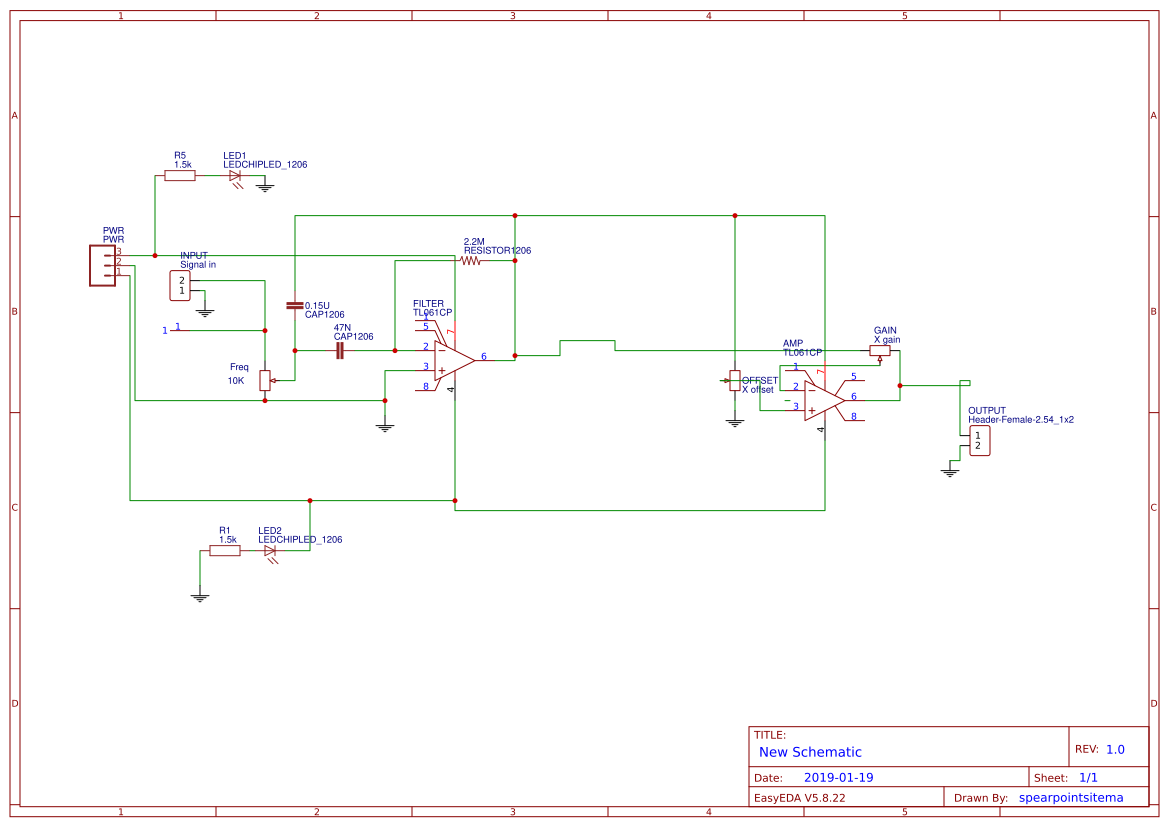
Task: Select the R1 1.5k resistor symbol
Action: pos(227,548)
